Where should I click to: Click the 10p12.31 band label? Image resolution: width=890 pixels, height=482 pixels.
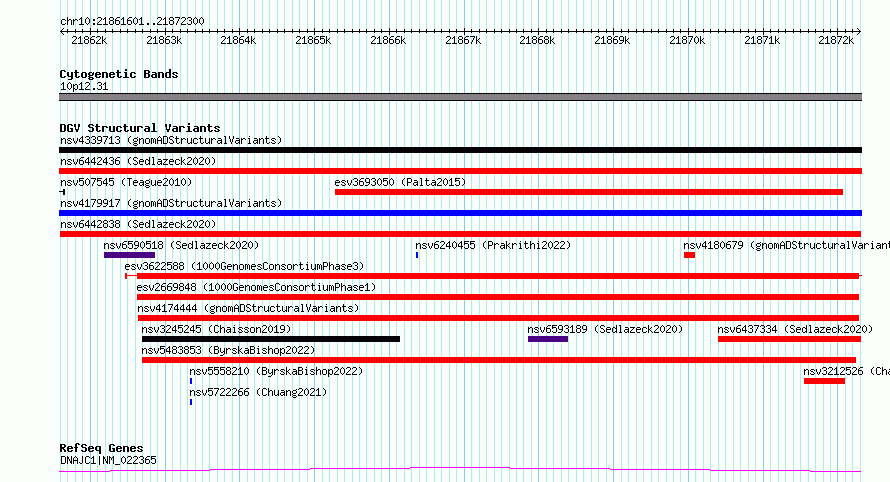point(84,86)
